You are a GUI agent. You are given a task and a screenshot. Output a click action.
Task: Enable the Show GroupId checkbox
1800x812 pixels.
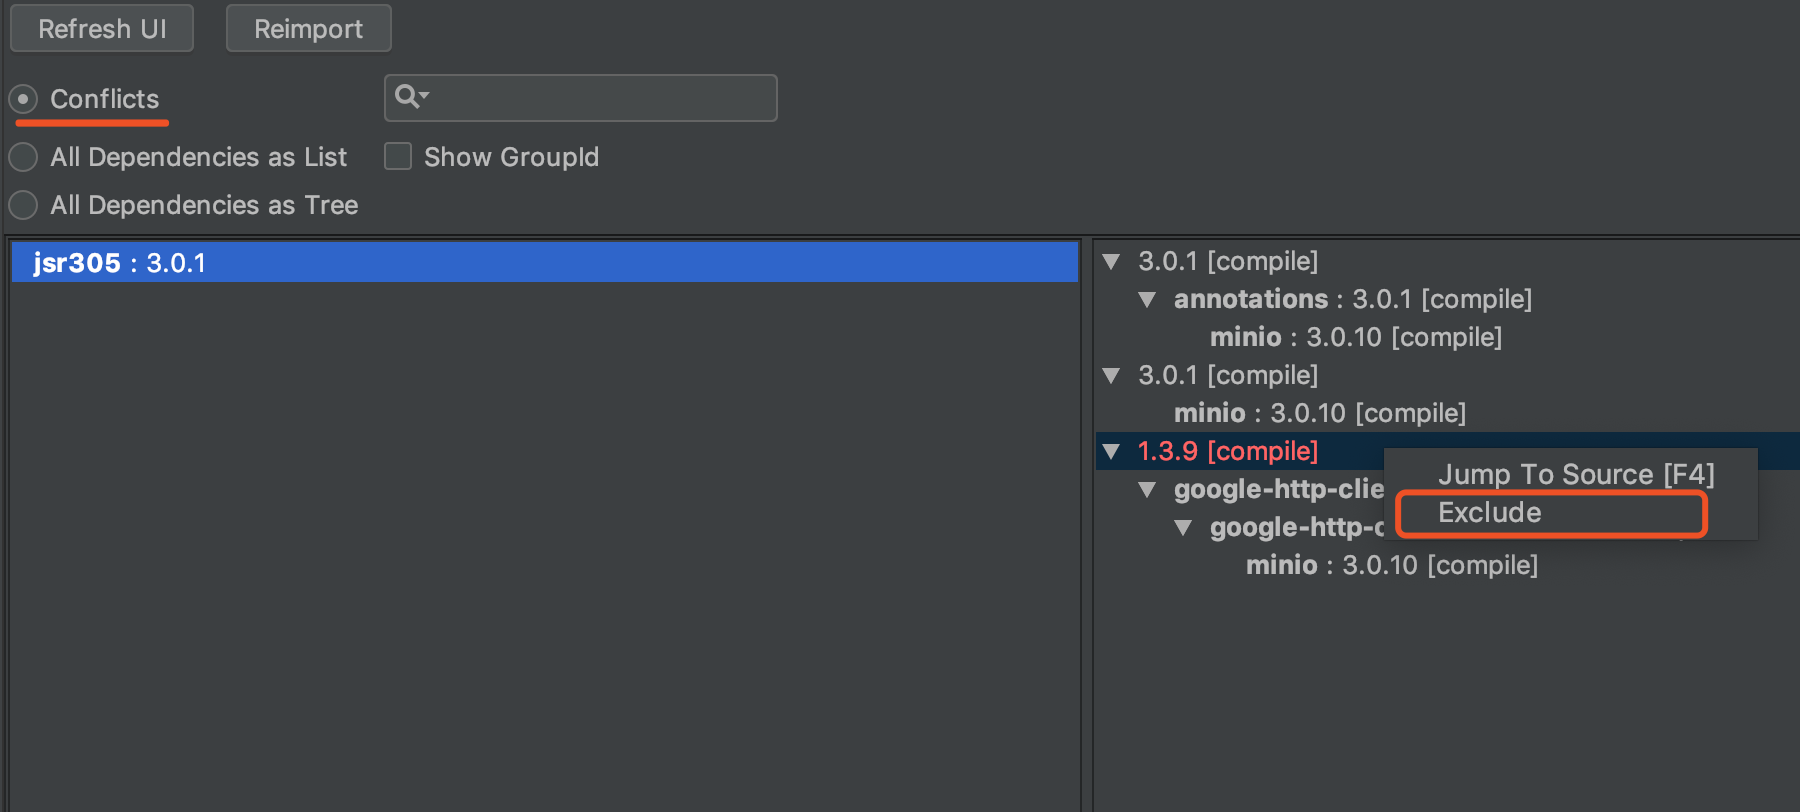click(398, 157)
